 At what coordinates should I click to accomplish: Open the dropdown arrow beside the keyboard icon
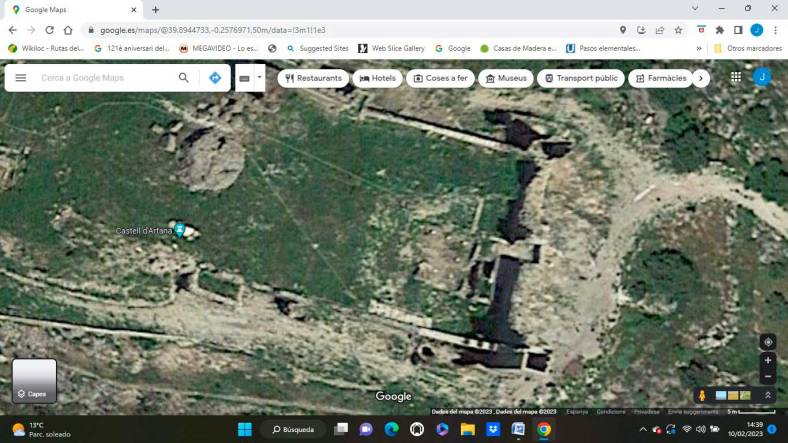[259, 77]
